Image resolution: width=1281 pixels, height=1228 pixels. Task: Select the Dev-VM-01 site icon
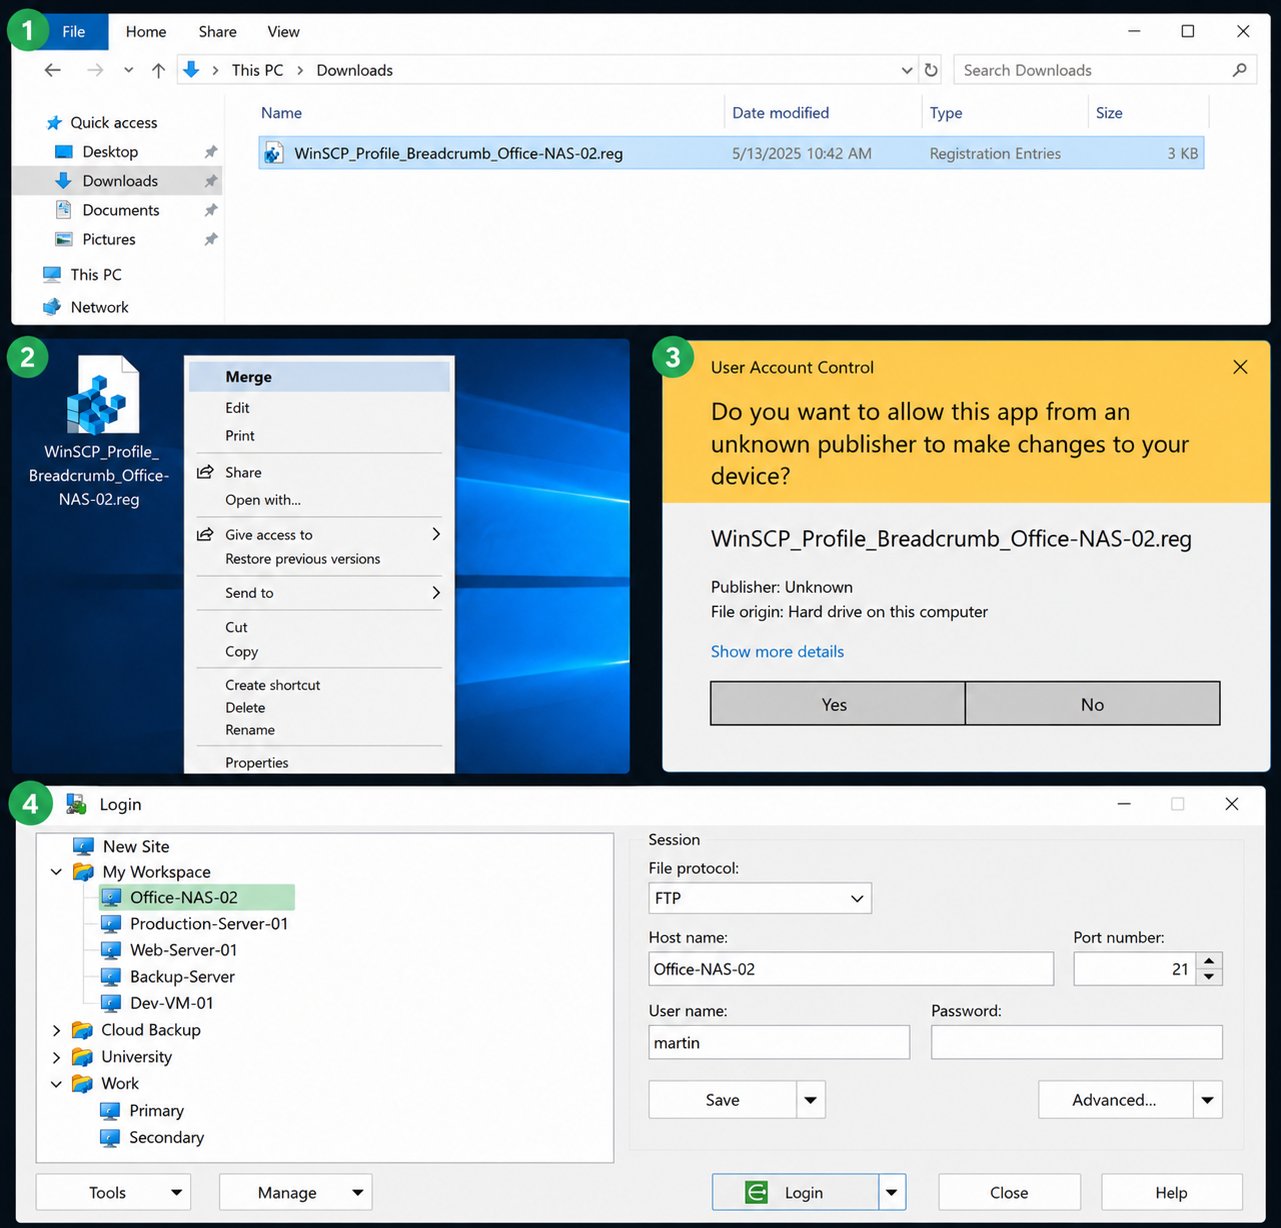112,1003
